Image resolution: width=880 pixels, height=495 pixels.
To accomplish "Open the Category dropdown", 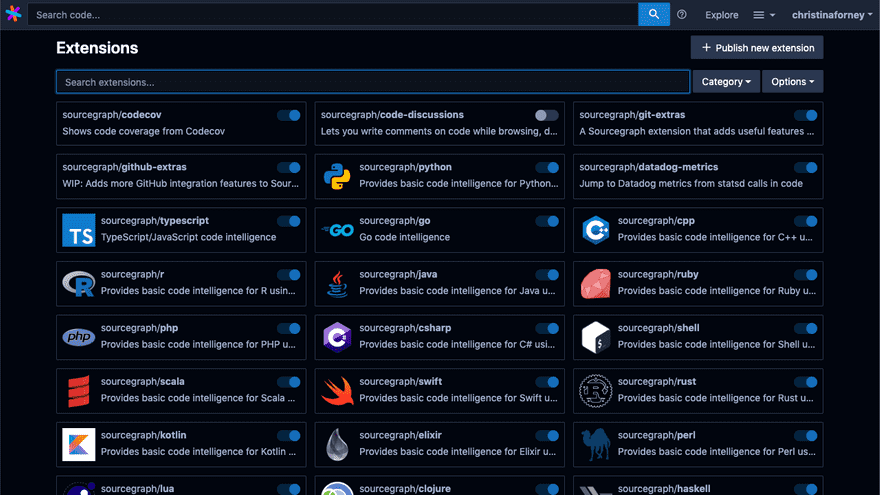I will point(726,81).
